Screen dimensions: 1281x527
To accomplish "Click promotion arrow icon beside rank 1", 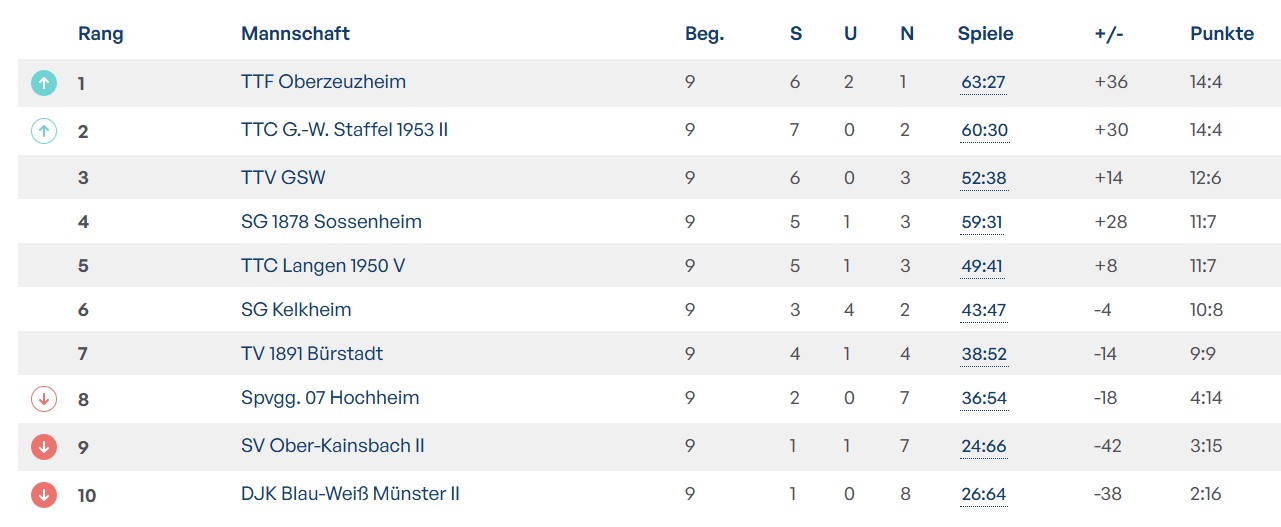I will tap(43, 82).
